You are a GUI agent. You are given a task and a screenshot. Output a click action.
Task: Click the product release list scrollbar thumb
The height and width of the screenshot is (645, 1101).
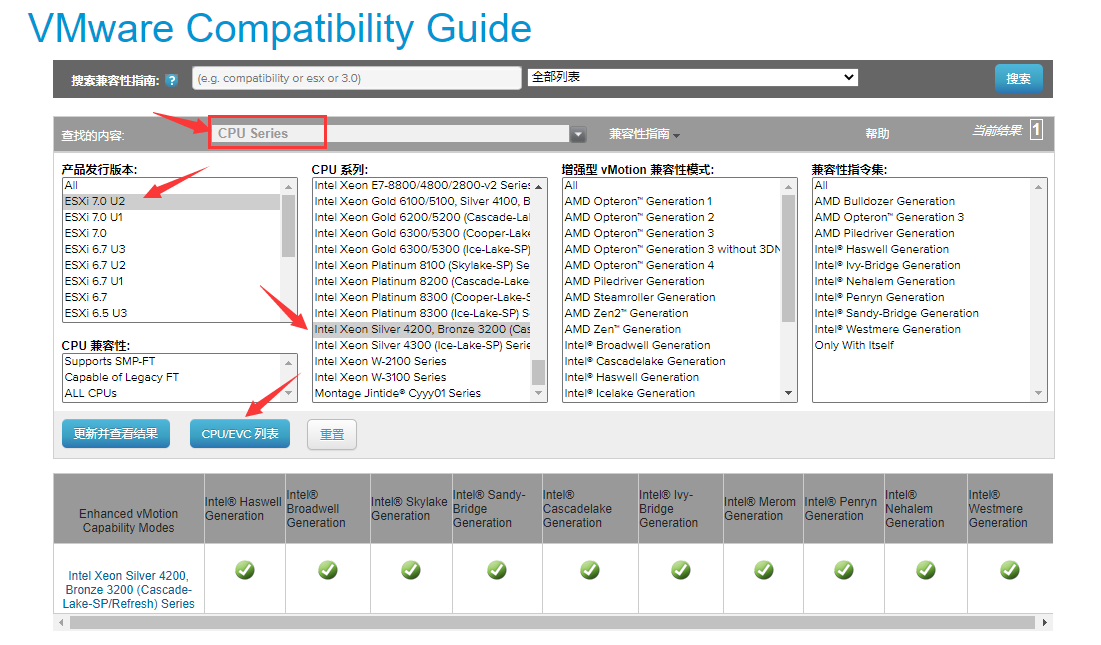tap(289, 226)
